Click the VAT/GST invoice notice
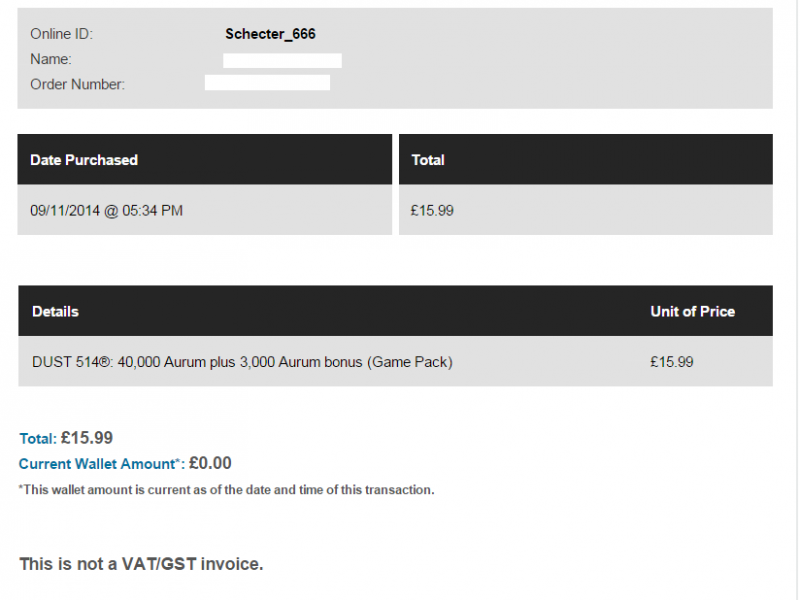The width and height of the screenshot is (800, 600). pyautogui.click(x=141, y=564)
